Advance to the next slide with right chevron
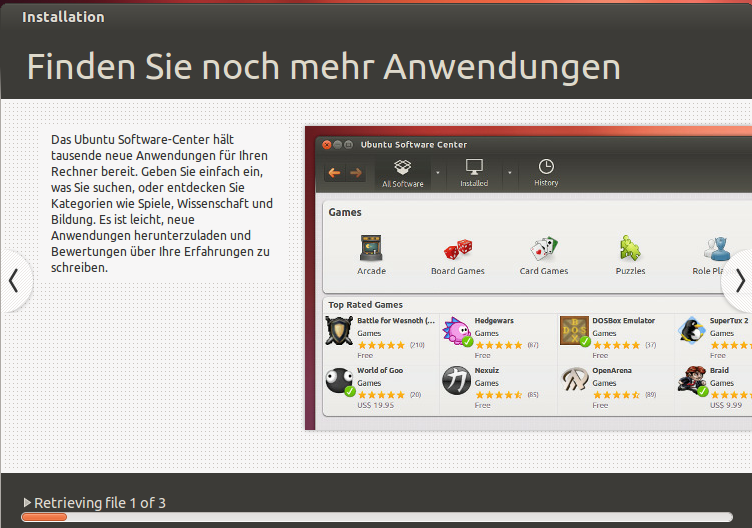The width and height of the screenshot is (752, 528). tap(740, 281)
